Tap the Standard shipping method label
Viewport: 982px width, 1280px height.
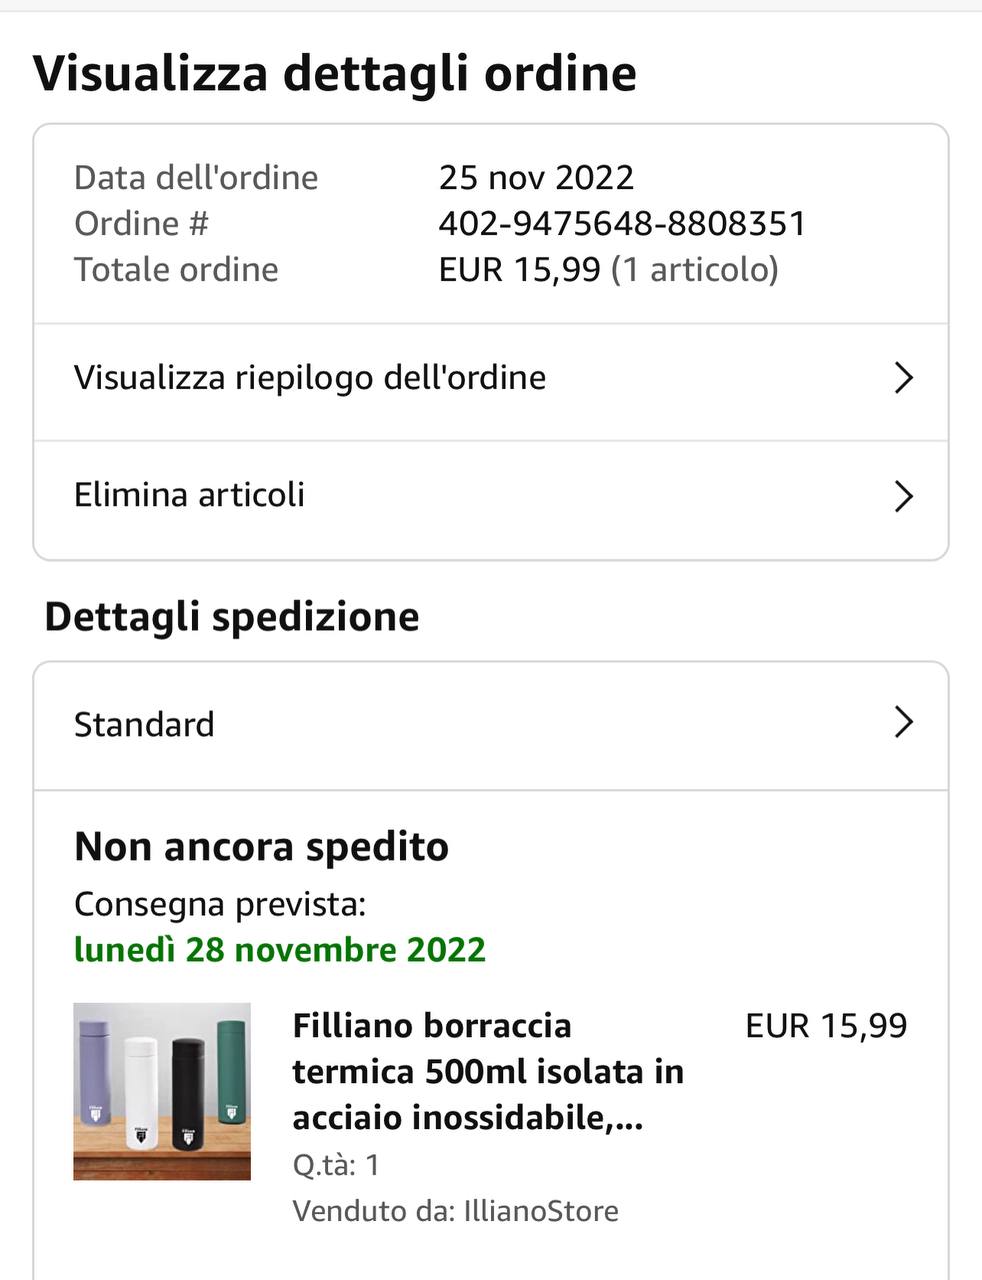[x=144, y=724]
